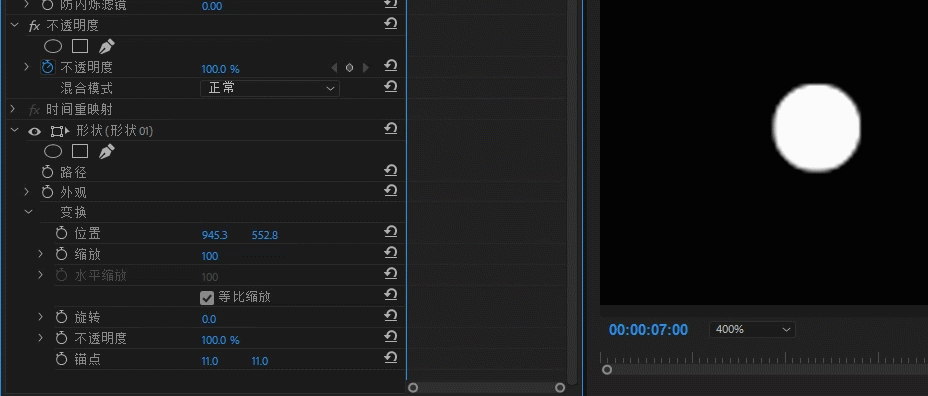Open the 混合模式 dropdown set to 正常
This screenshot has height=396, width=928.
270,88
